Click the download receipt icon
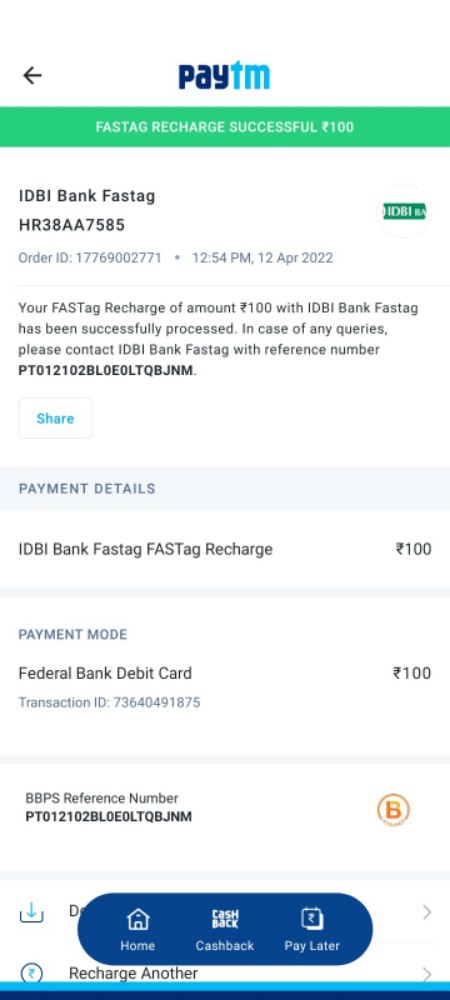450x1000 pixels. [31, 913]
